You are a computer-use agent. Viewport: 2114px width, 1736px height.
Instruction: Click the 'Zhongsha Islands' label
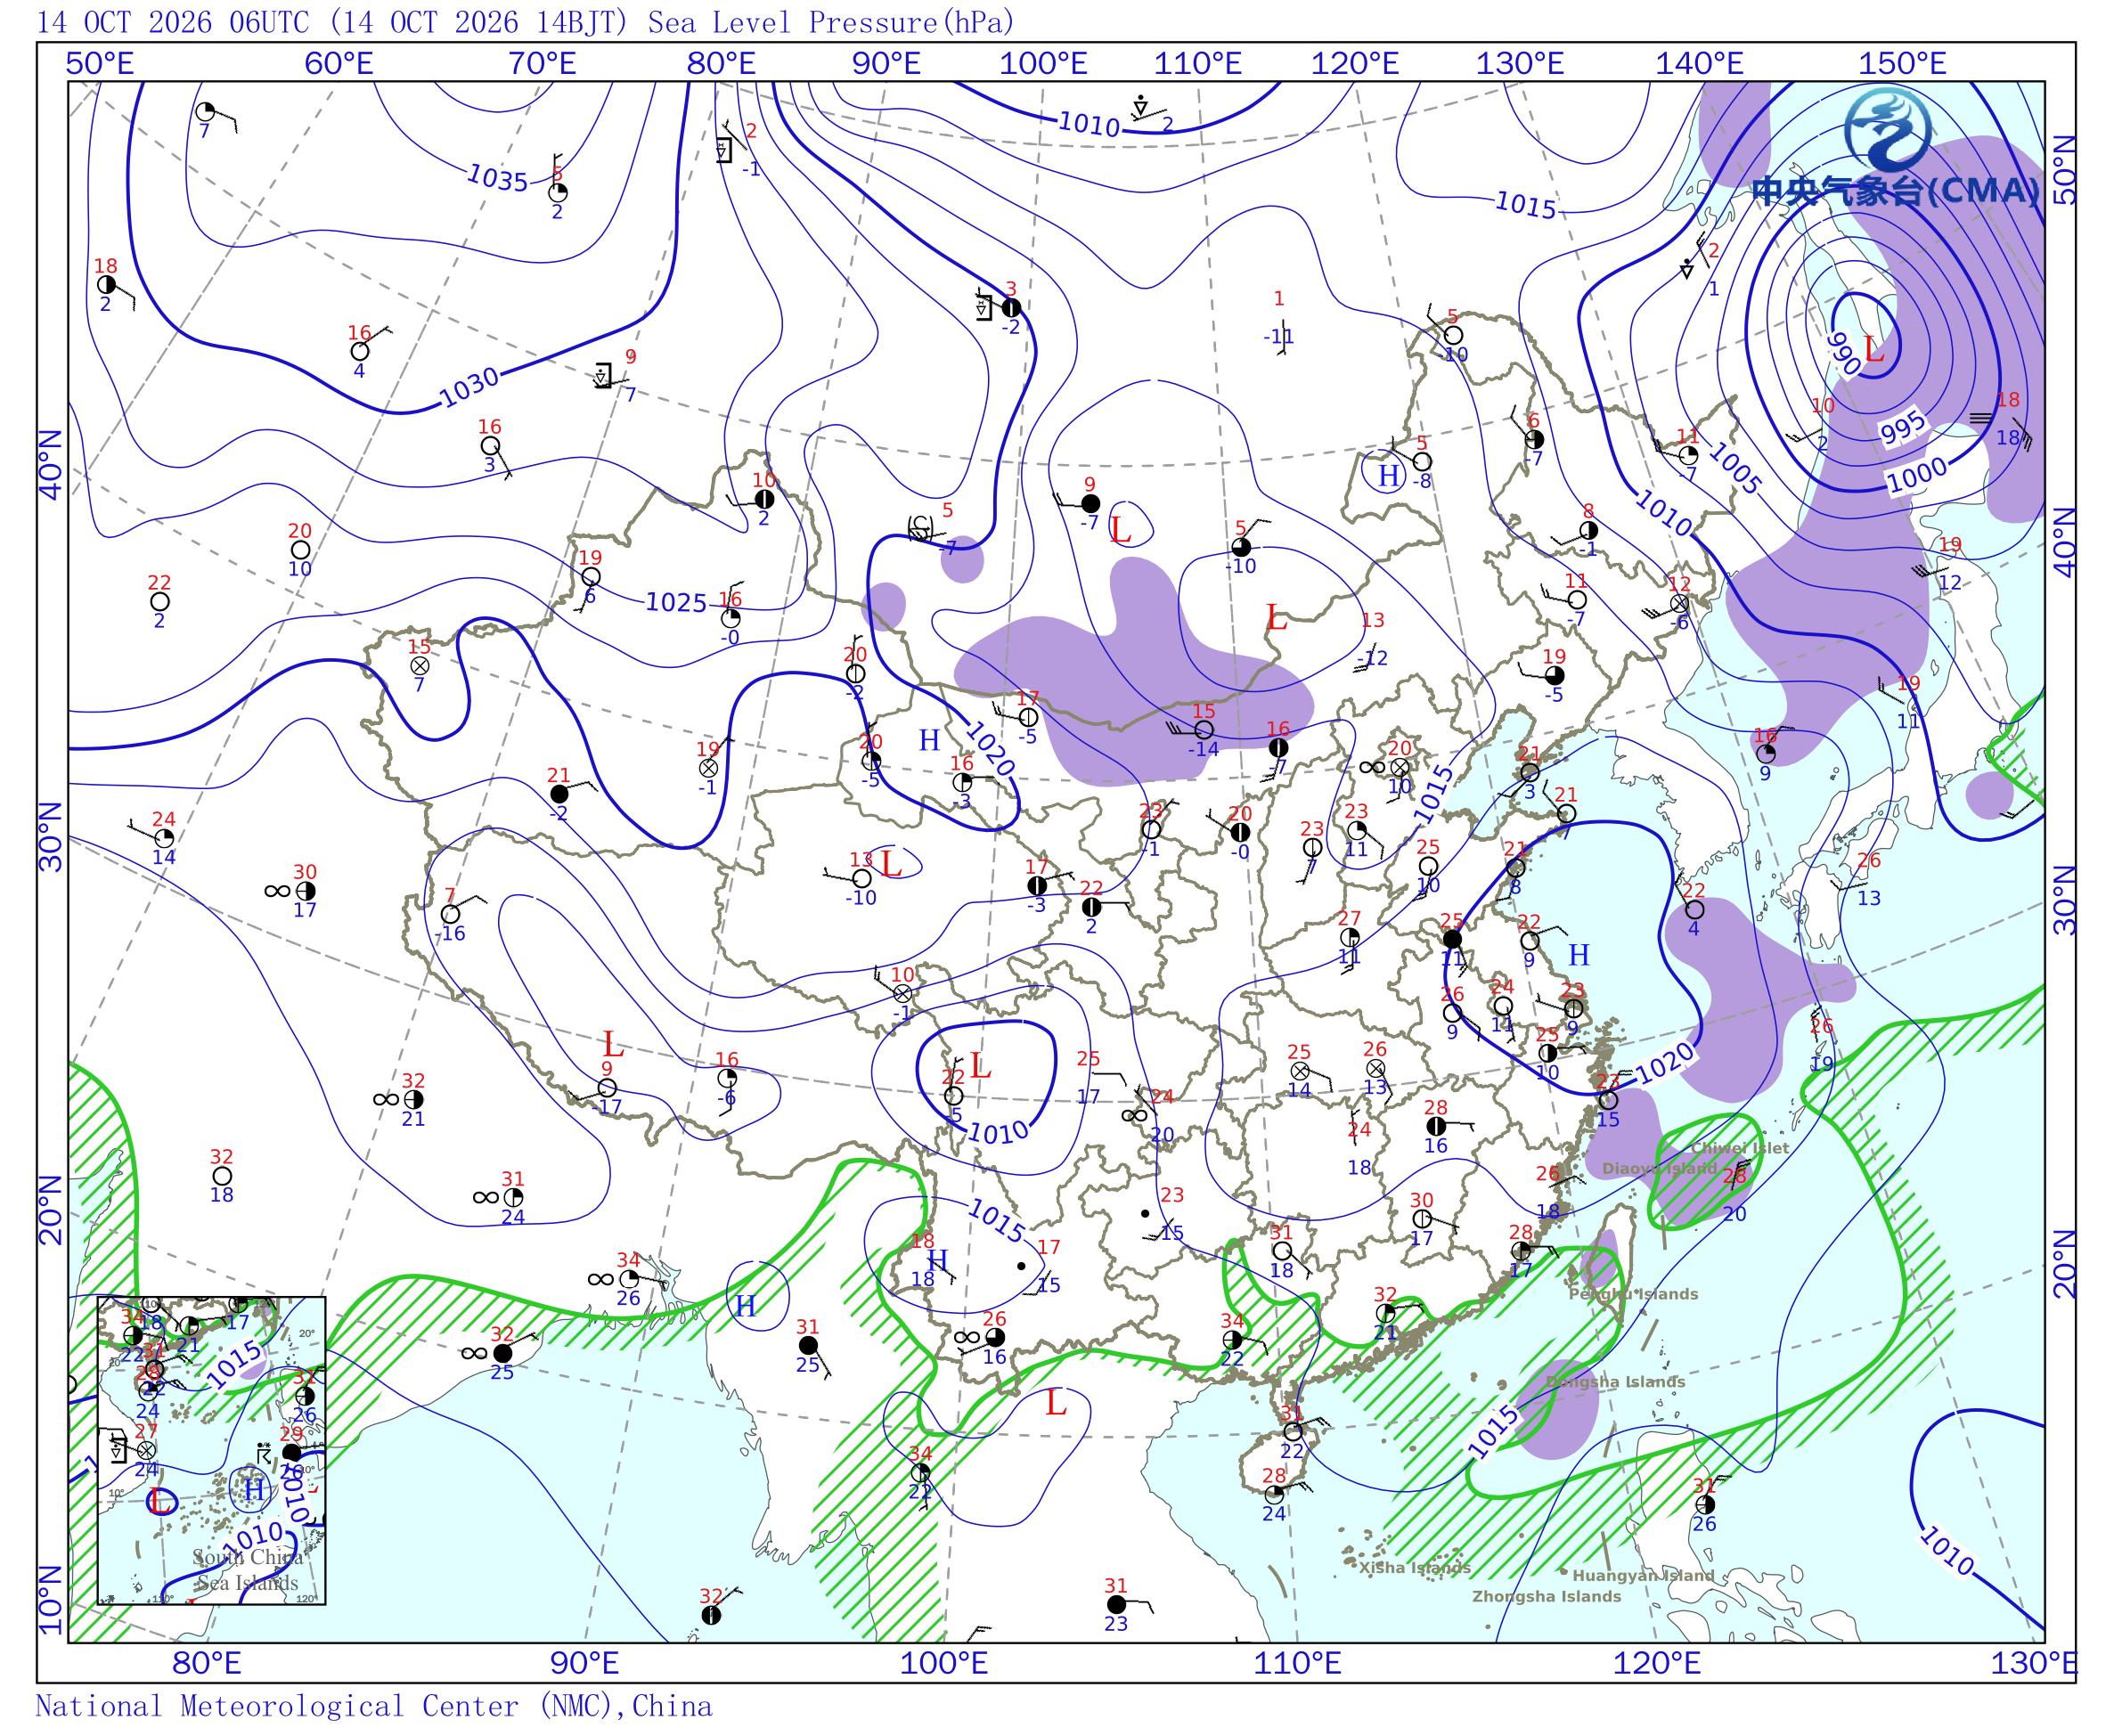[1546, 1596]
